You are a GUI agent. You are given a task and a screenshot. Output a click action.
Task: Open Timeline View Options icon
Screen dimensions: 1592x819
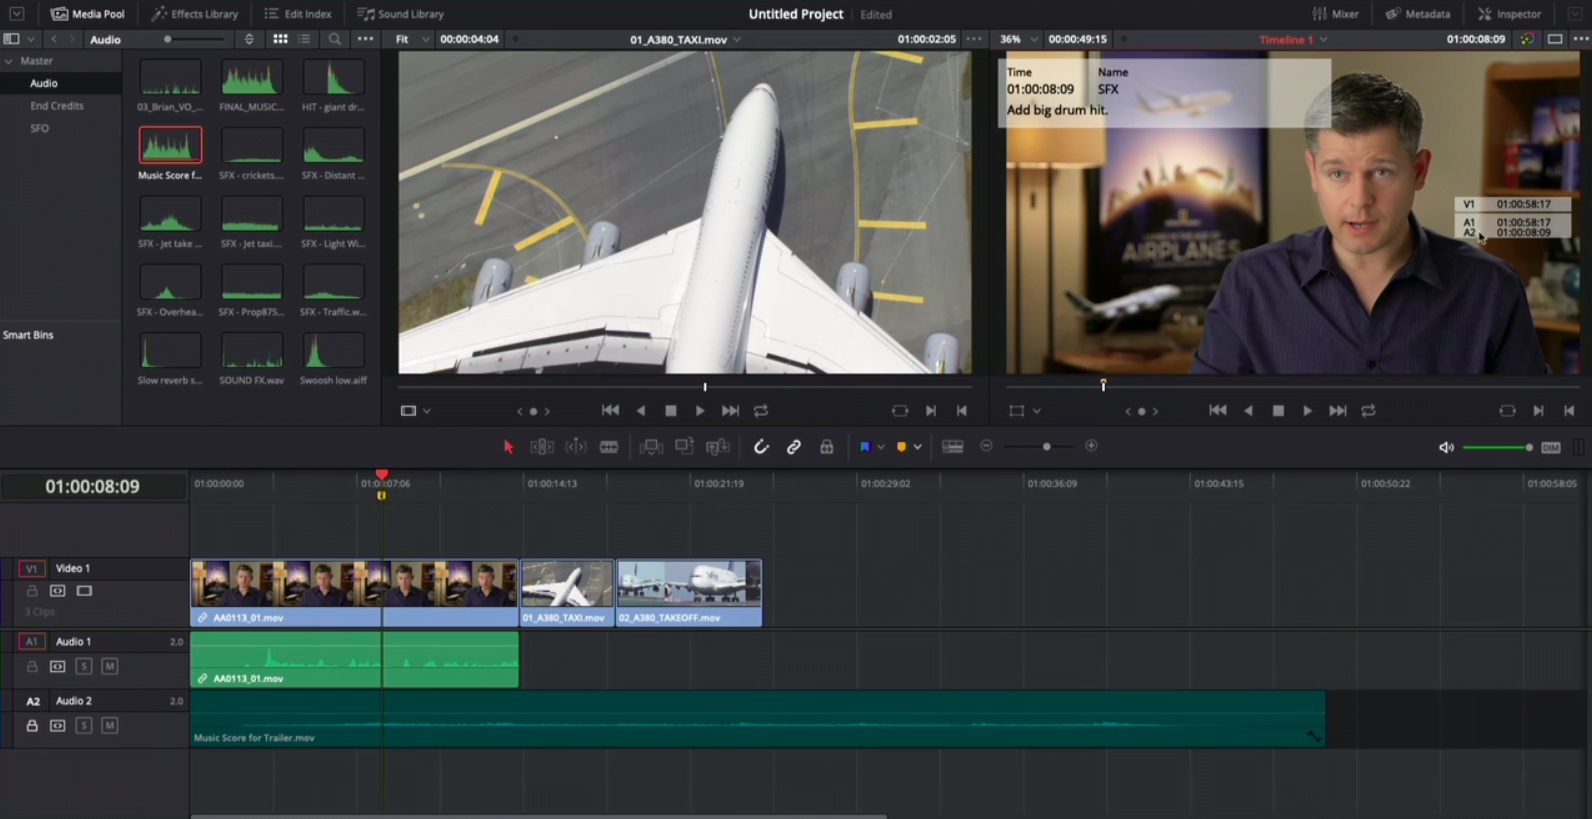(x=953, y=447)
